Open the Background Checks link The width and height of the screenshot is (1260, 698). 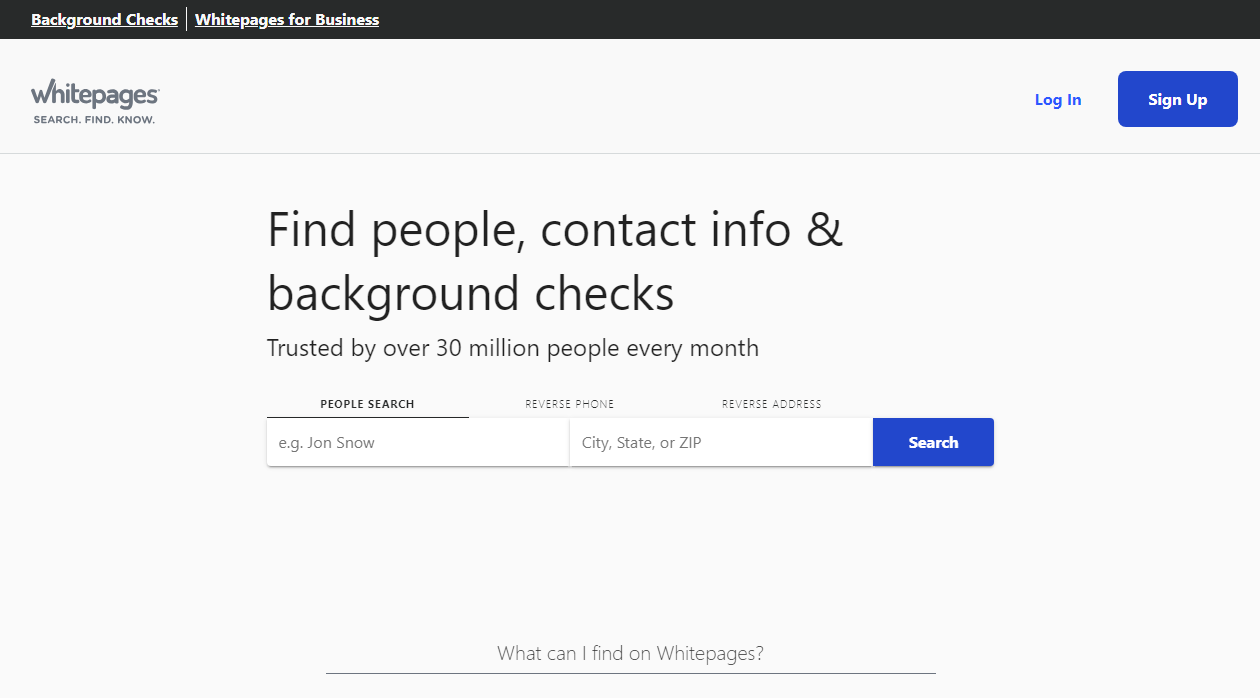[x=105, y=19]
